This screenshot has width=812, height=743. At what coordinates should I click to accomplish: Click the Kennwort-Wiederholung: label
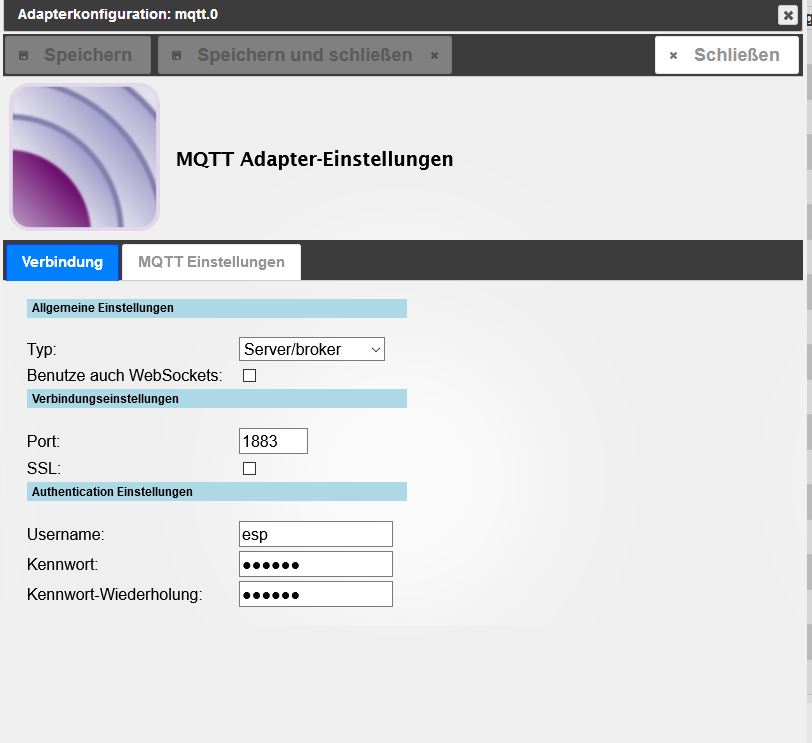click(114, 594)
